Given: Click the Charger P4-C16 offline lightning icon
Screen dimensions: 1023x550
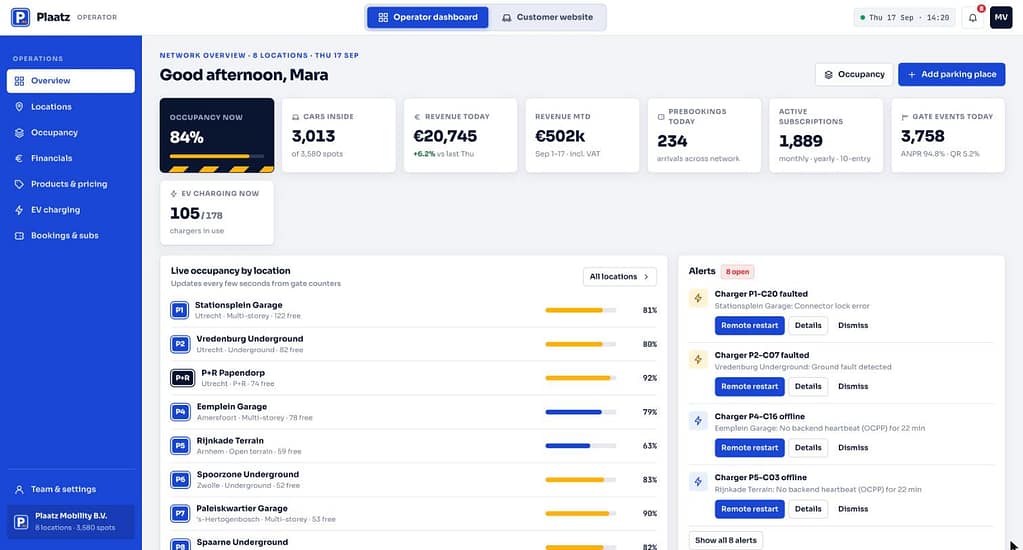Looking at the screenshot, I should tap(698, 421).
